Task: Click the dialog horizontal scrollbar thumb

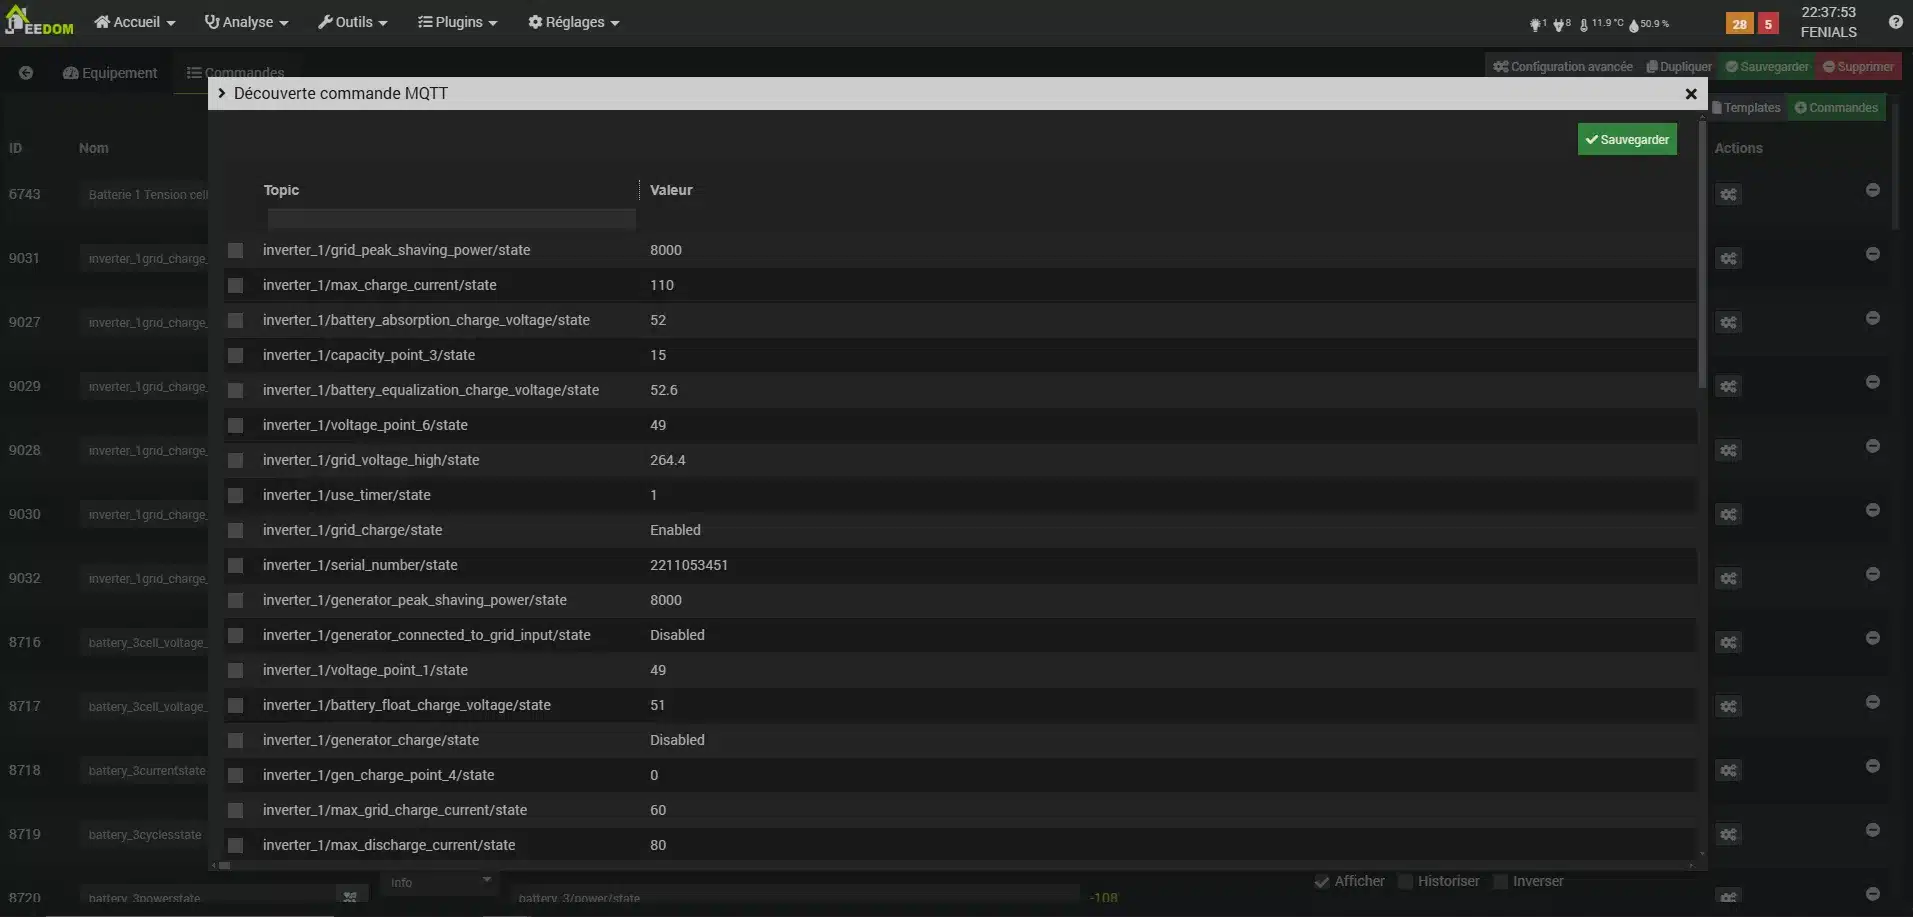Action: (x=225, y=866)
